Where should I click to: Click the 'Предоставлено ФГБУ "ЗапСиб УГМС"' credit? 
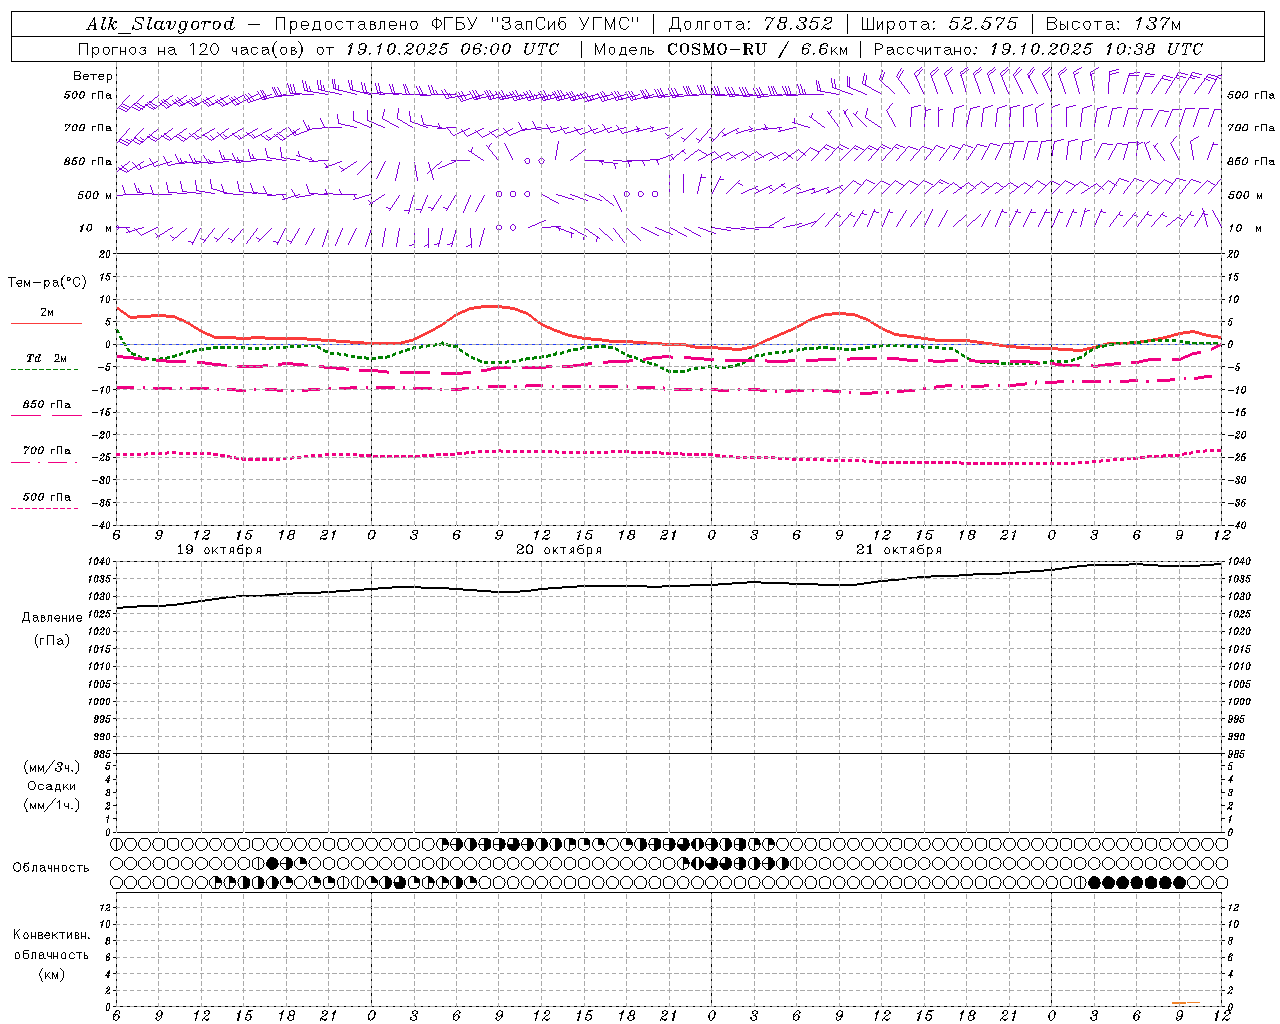tap(456, 24)
